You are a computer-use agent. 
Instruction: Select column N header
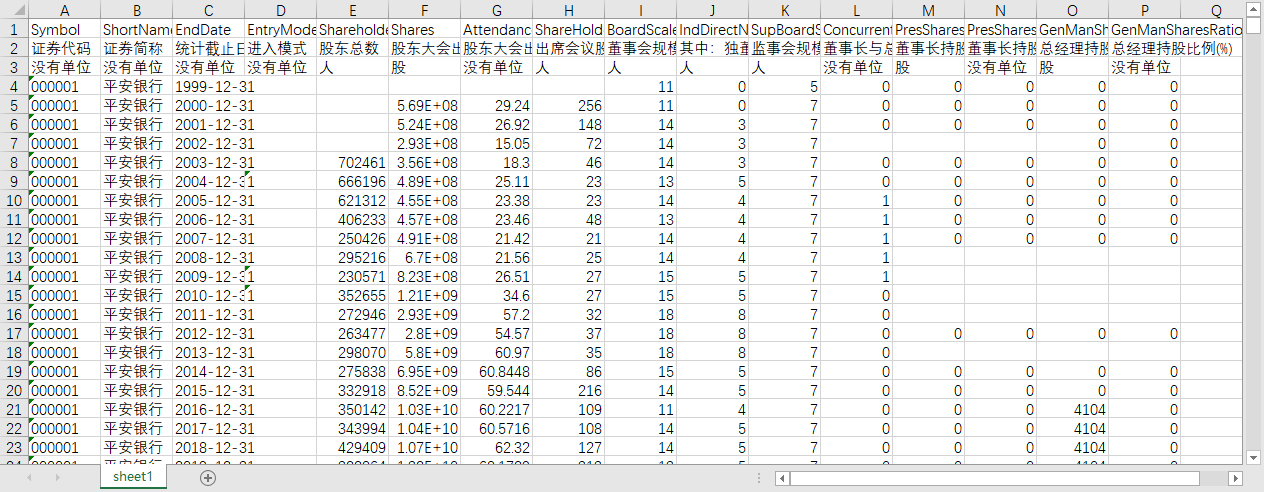click(x=1000, y=10)
